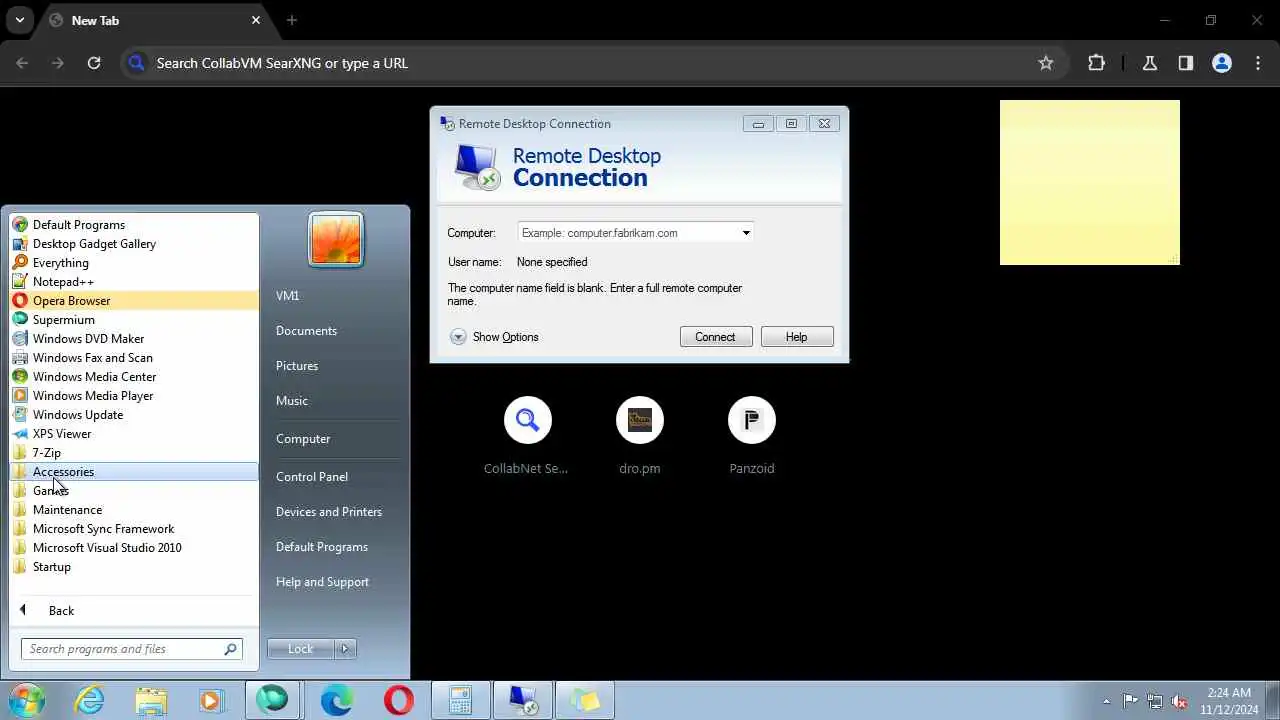Image resolution: width=1280 pixels, height=720 pixels.
Task: Open XPS Viewer from programs list
Action: [134, 434]
